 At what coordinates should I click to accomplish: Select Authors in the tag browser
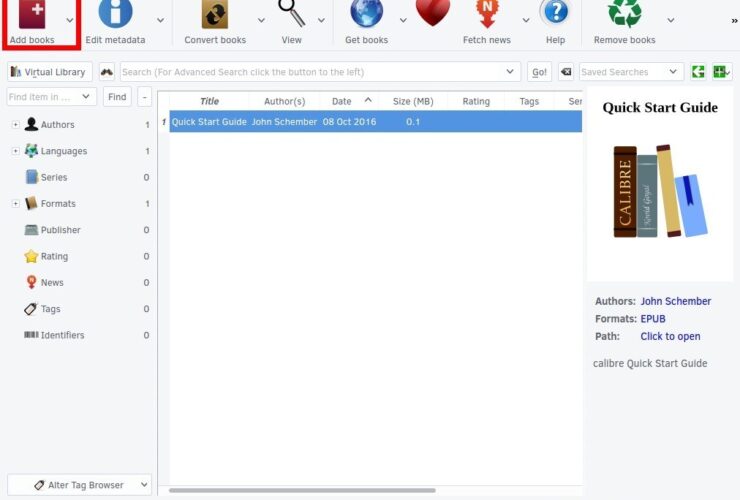coord(57,125)
